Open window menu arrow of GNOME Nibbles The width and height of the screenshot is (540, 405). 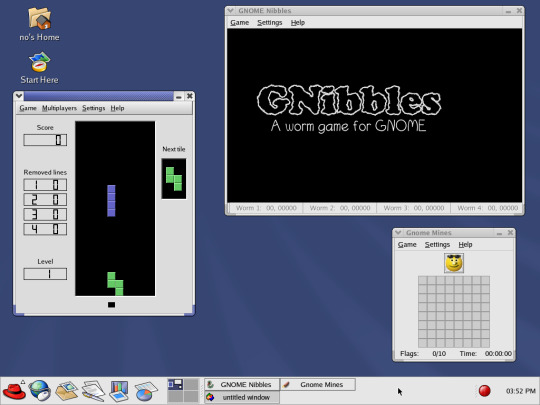pos(231,11)
